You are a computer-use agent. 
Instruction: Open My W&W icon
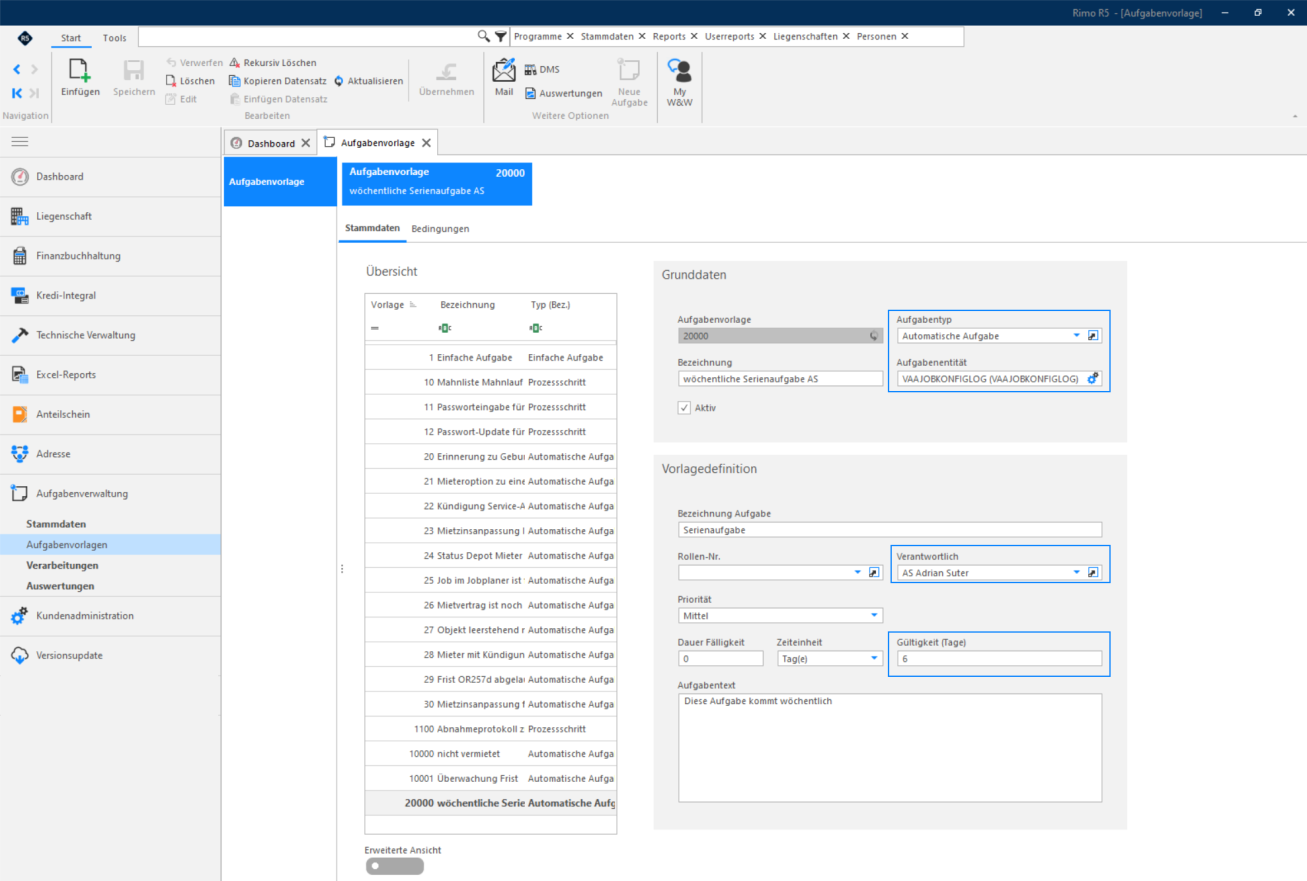680,70
